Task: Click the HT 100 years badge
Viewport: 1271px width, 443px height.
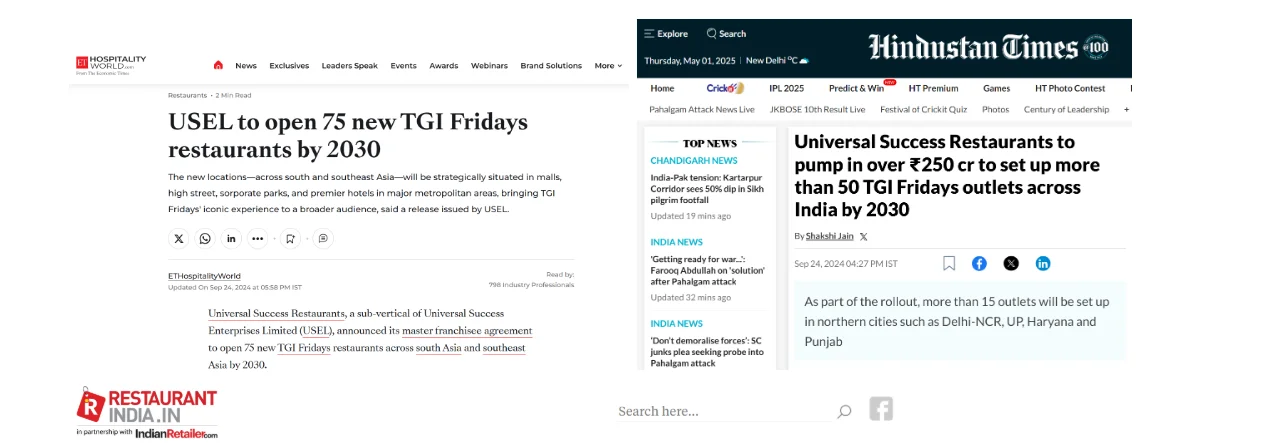Action: click(1096, 47)
